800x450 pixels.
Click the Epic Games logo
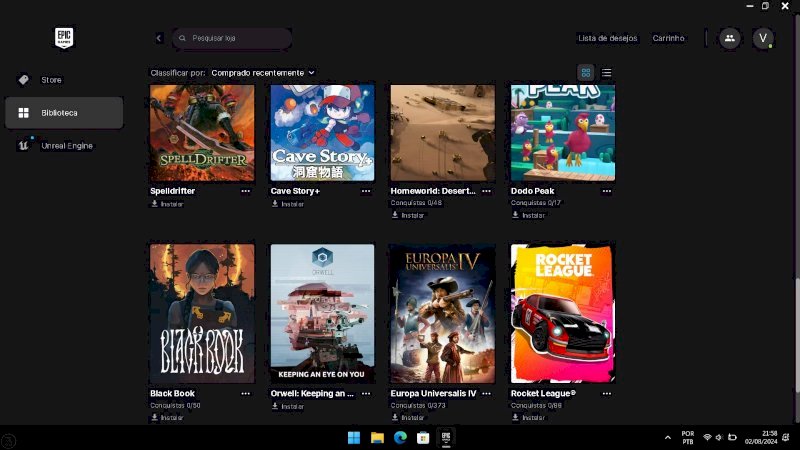tap(64, 39)
